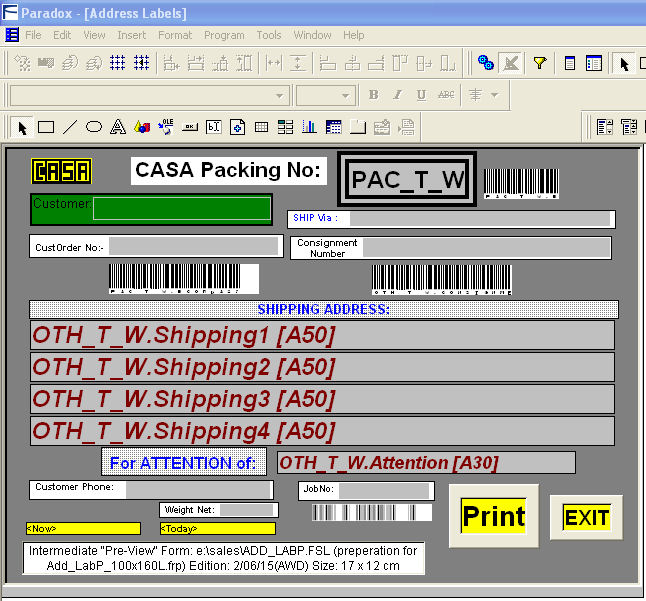
Task: Select the JobNo field
Action: [366, 491]
